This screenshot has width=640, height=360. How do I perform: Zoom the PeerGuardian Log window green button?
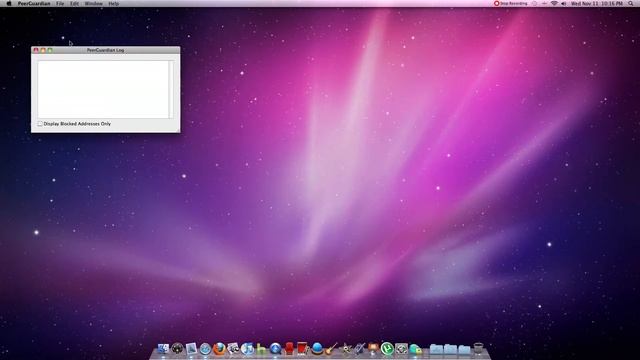pos(50,50)
